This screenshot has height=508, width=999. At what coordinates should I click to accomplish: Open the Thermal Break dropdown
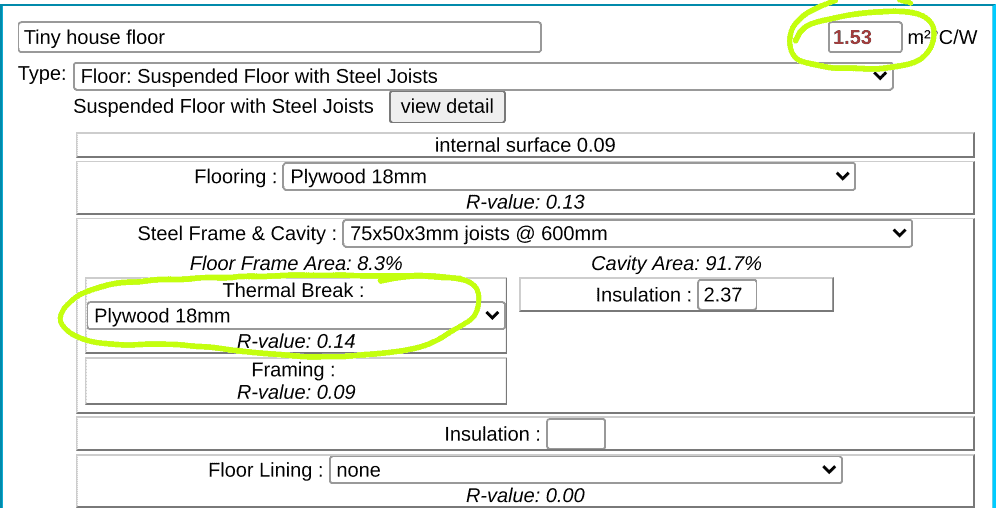pos(295,316)
